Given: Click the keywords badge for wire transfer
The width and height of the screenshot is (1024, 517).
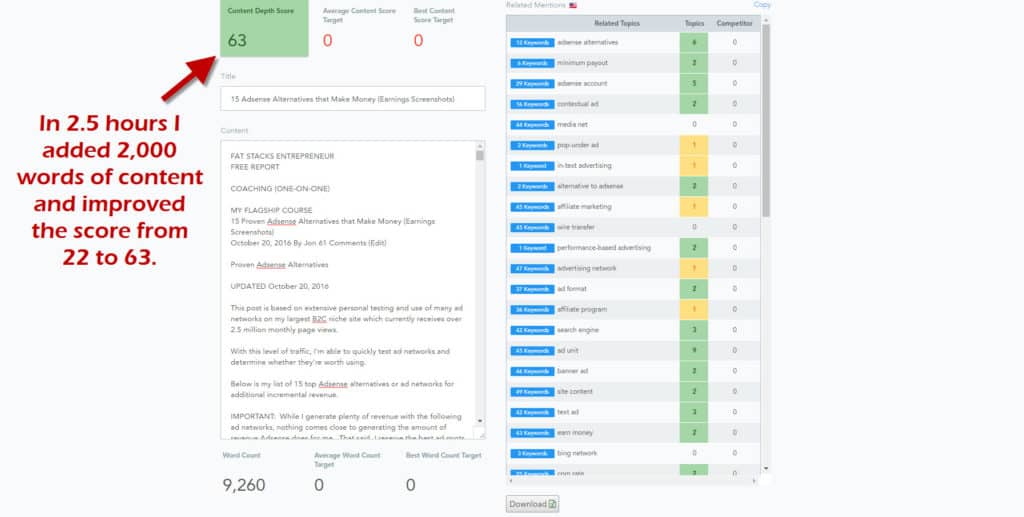Looking at the screenshot, I should point(531,227).
